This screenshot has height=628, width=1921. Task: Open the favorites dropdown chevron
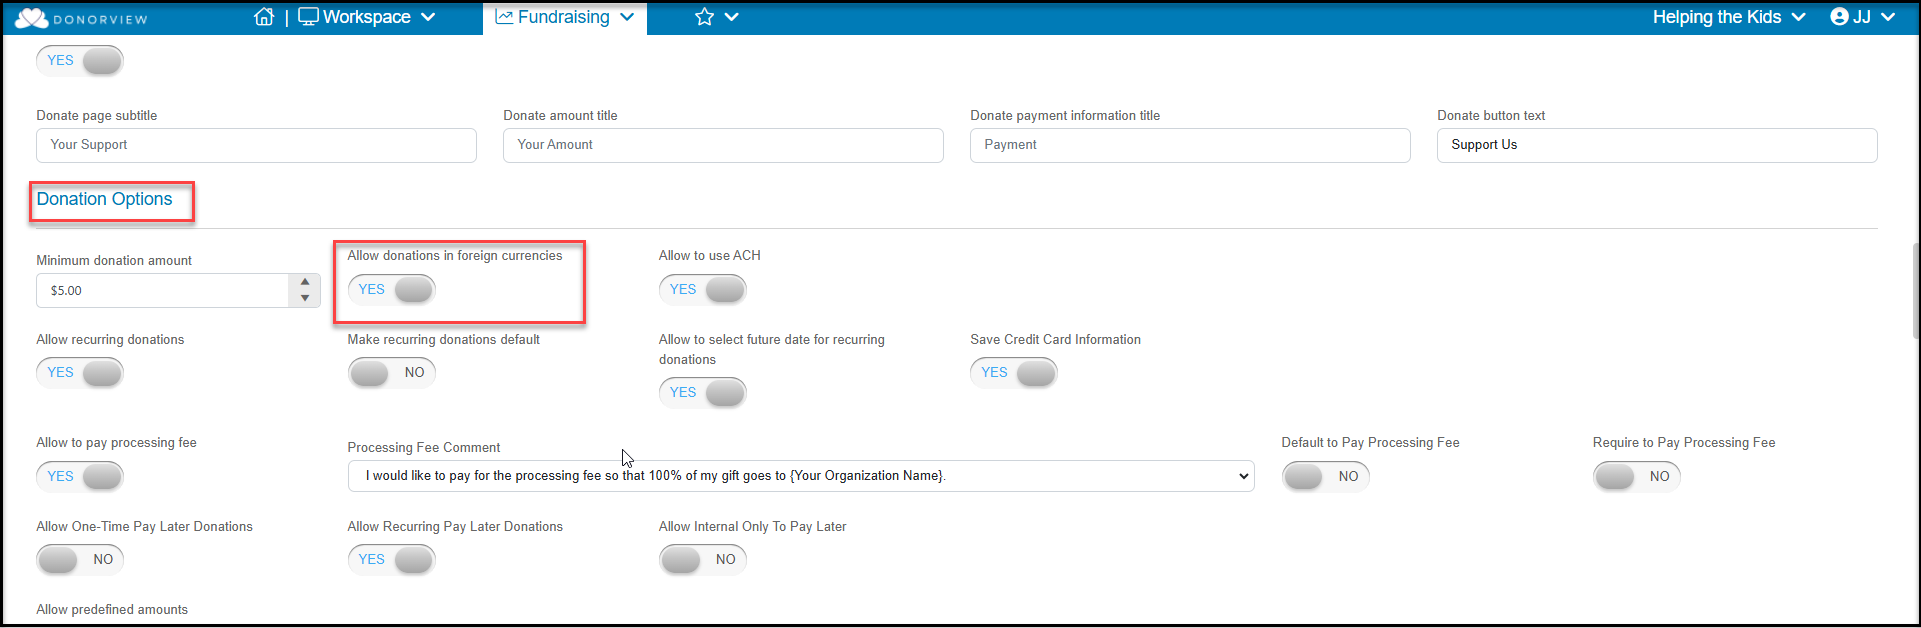point(731,17)
